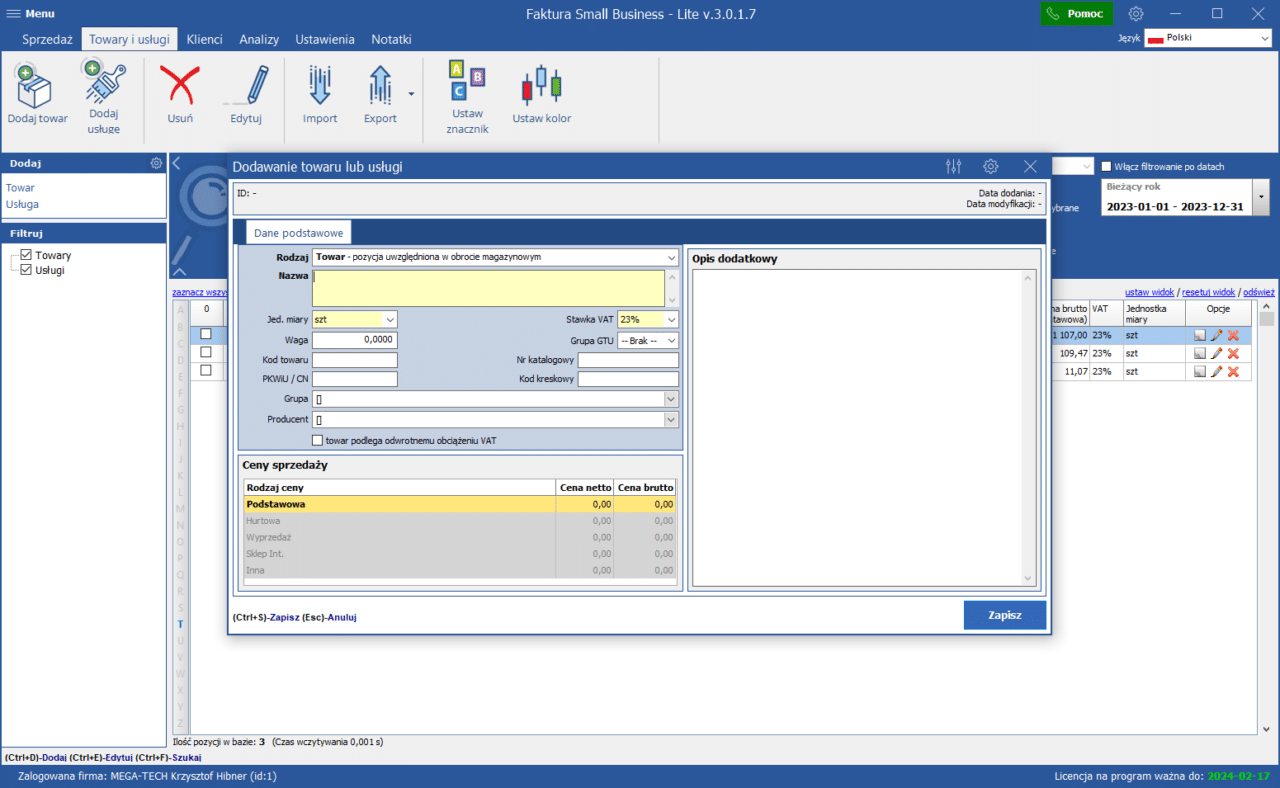The image size is (1280, 788).
Task: Click the picture icon in the 1 107,00 row
Action: point(1200,335)
